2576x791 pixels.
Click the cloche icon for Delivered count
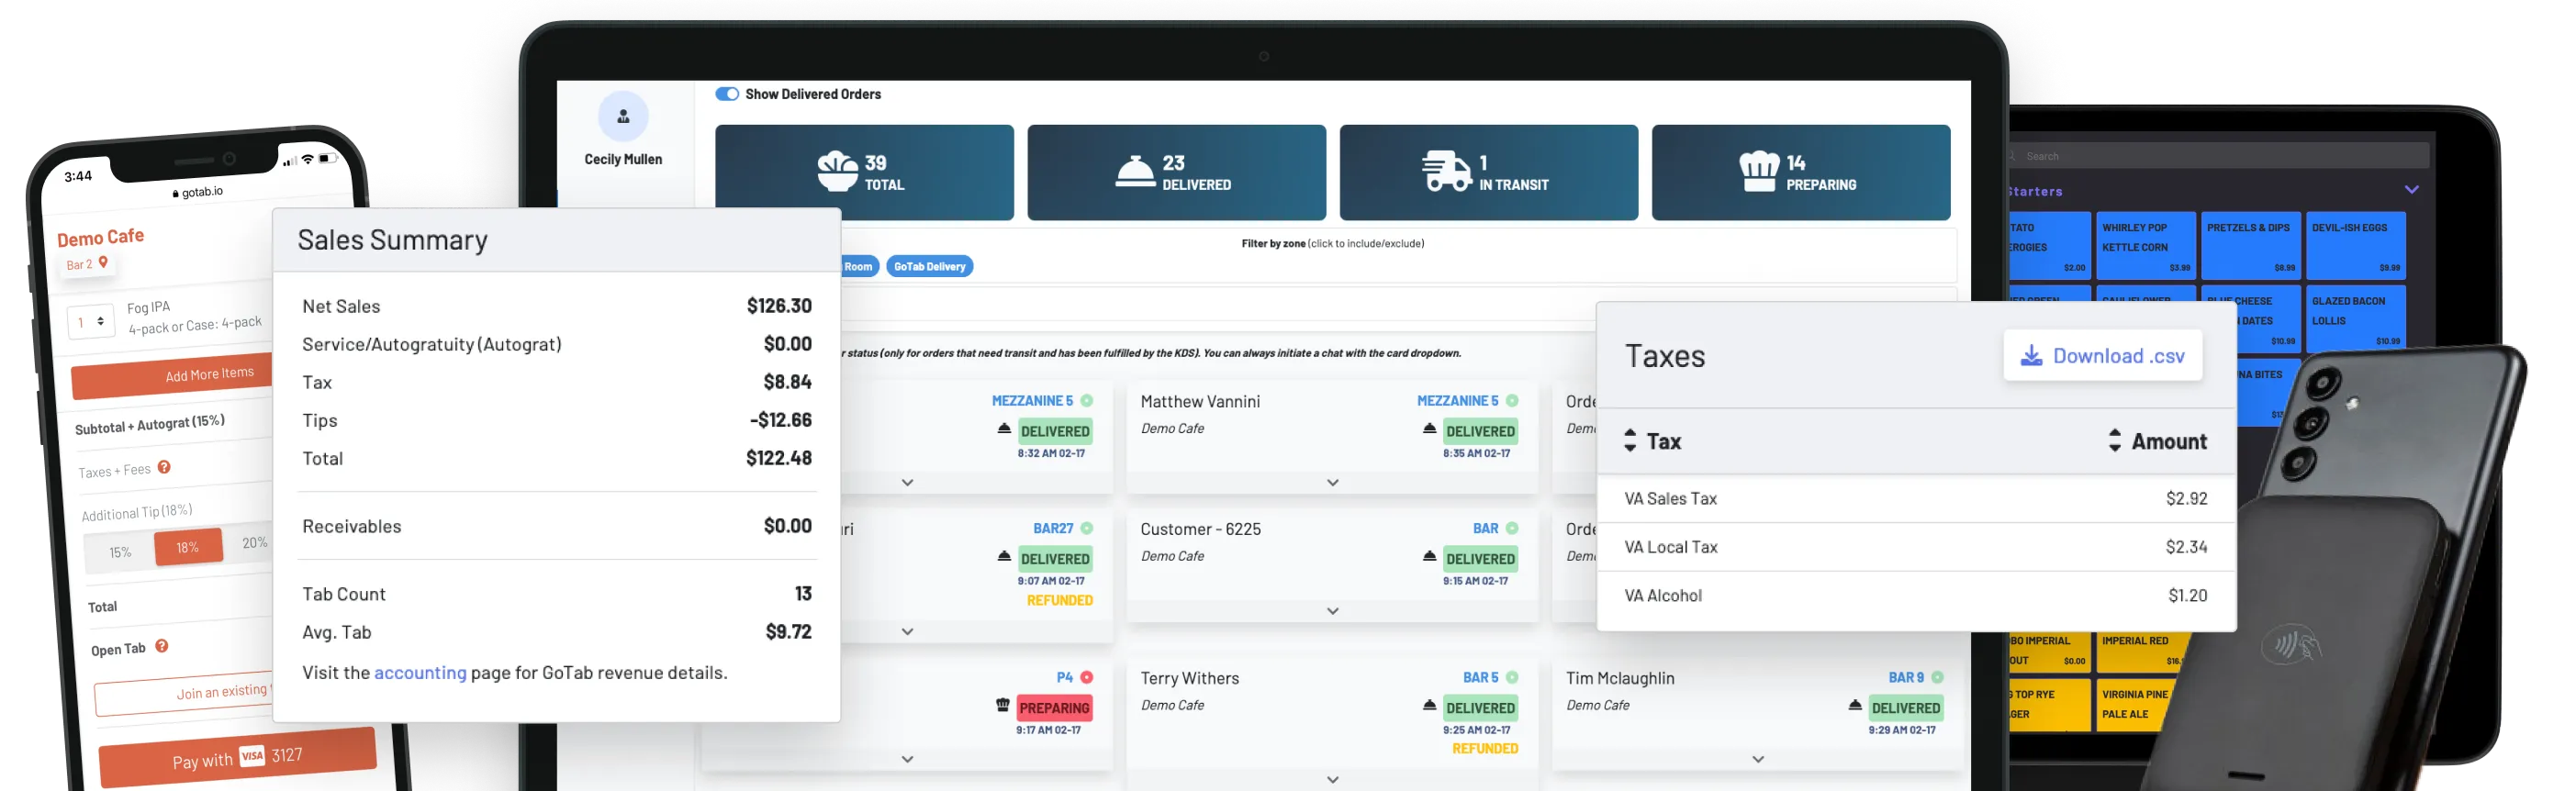(1135, 172)
